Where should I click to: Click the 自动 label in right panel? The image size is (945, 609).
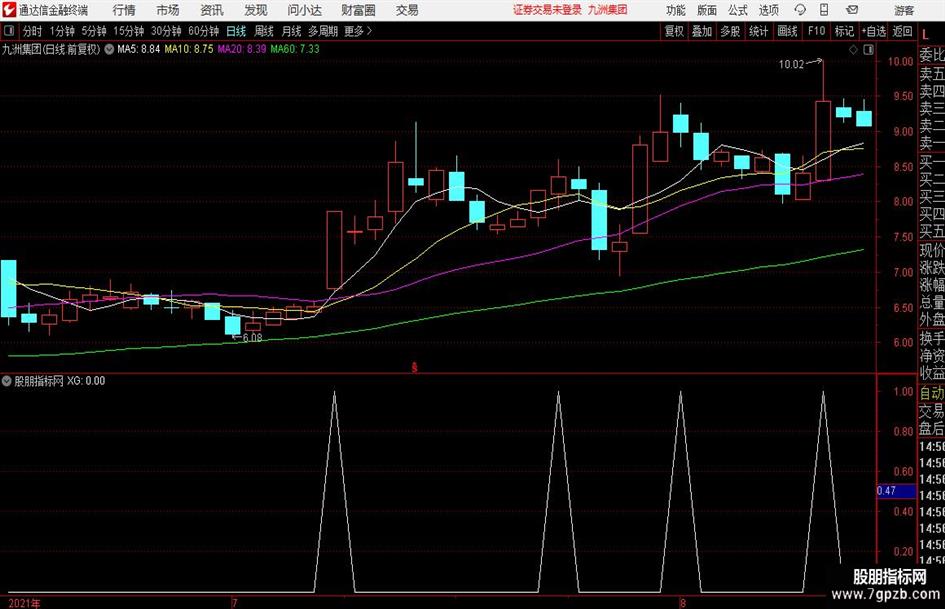tap(932, 393)
